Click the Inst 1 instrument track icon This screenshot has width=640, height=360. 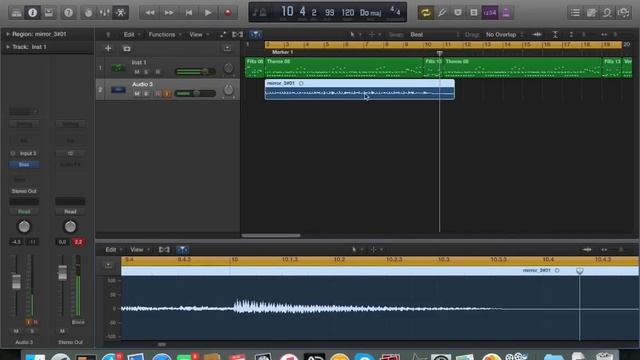tap(118, 68)
